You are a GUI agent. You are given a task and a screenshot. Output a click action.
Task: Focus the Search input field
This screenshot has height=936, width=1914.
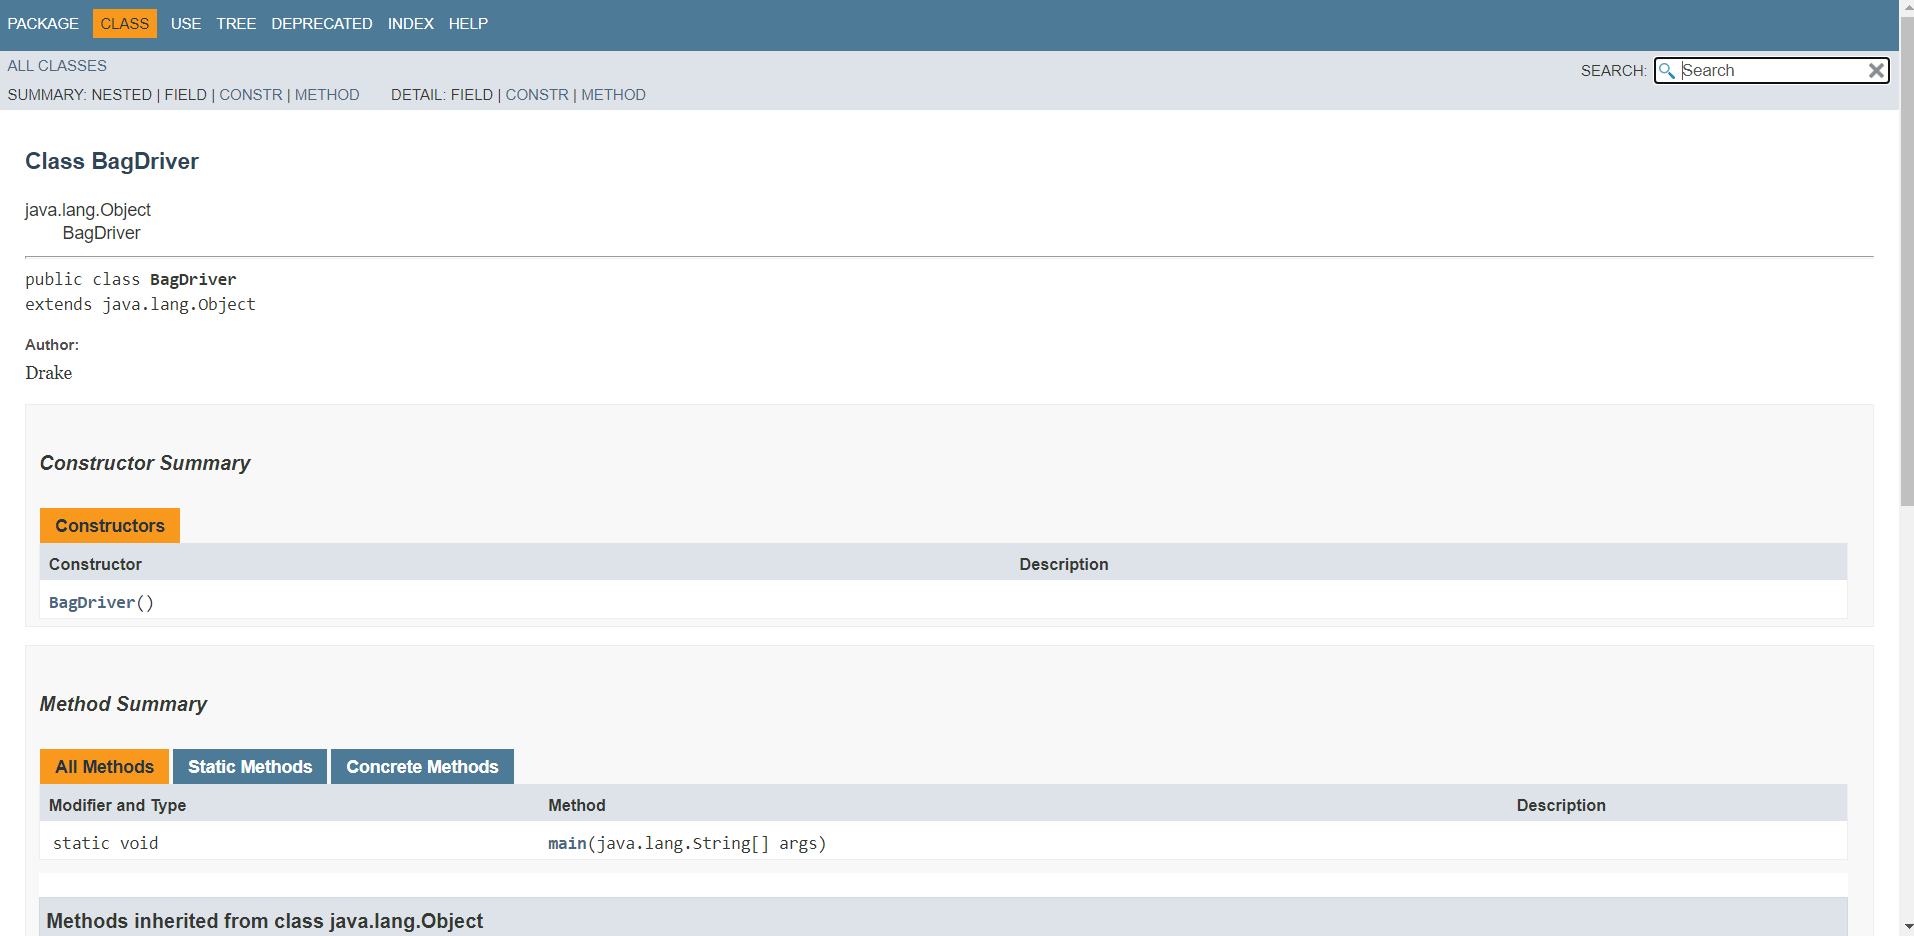(1771, 70)
